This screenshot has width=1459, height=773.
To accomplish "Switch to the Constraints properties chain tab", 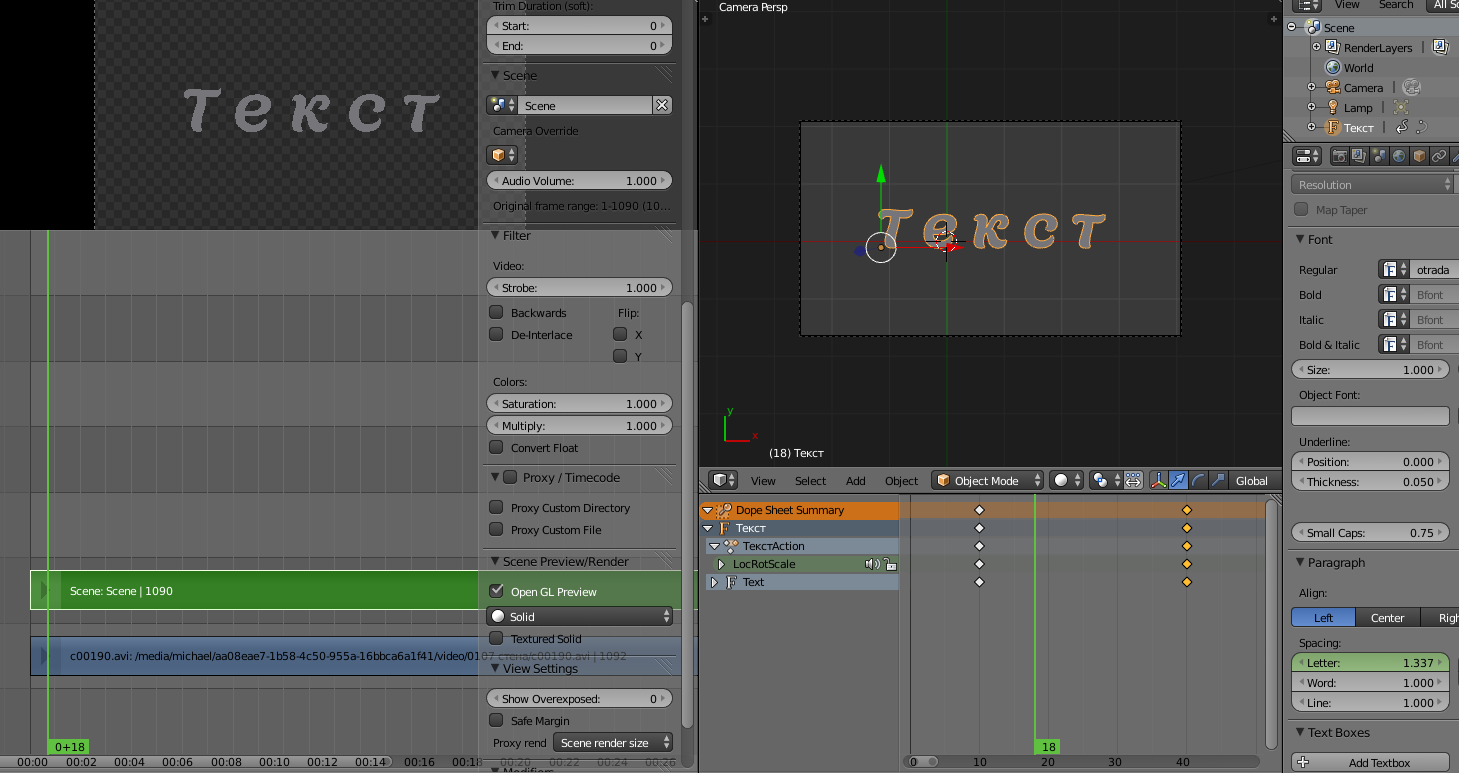I will pos(1439,156).
